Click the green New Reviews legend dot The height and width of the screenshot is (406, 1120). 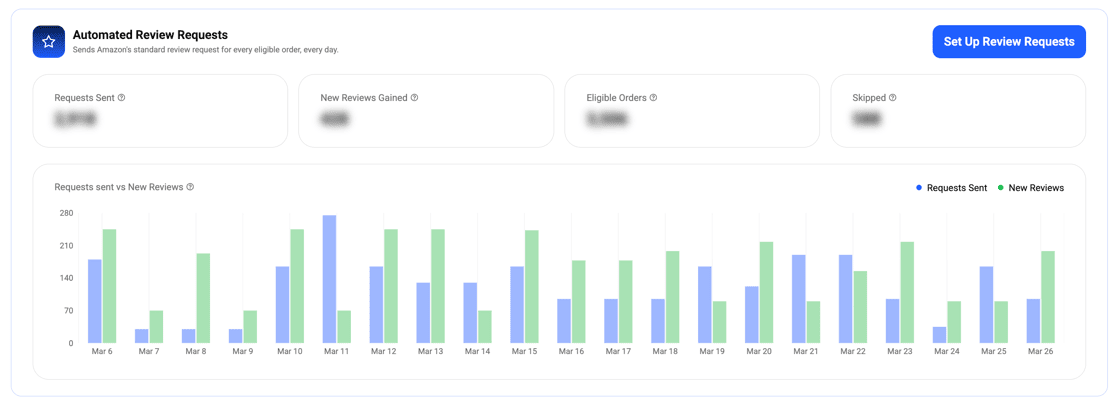1001,188
